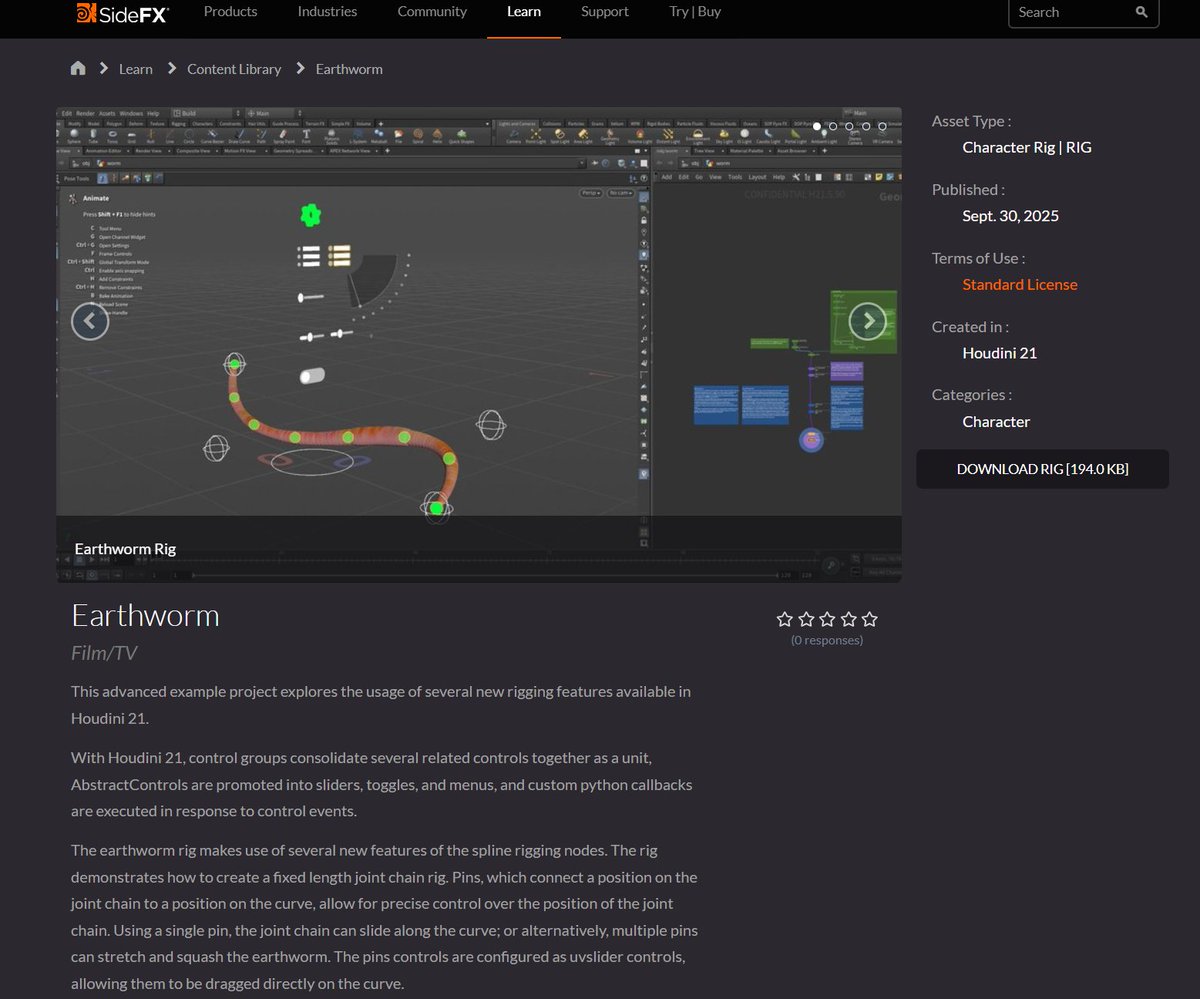Image resolution: width=1200 pixels, height=999 pixels.
Task: Click the Film/TV subtitle text
Action: click(x=104, y=653)
